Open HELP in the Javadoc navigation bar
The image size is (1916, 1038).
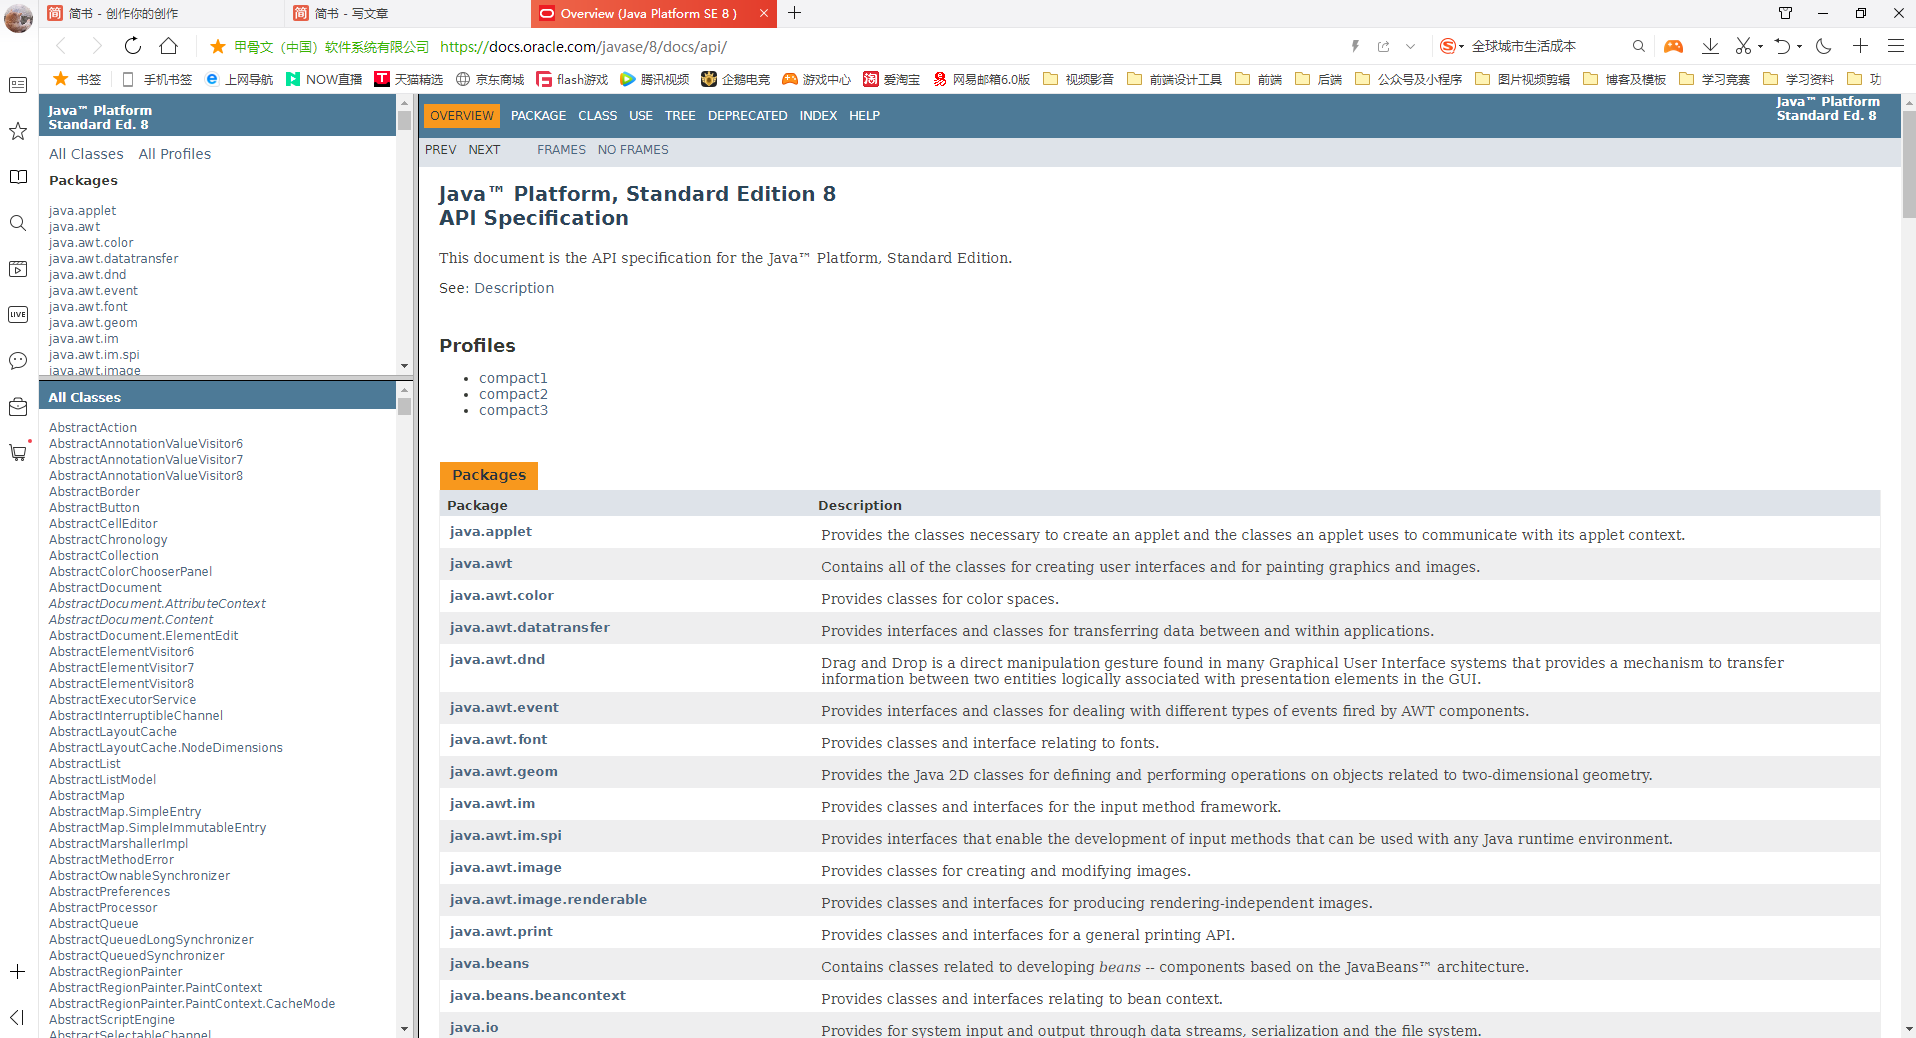864,116
